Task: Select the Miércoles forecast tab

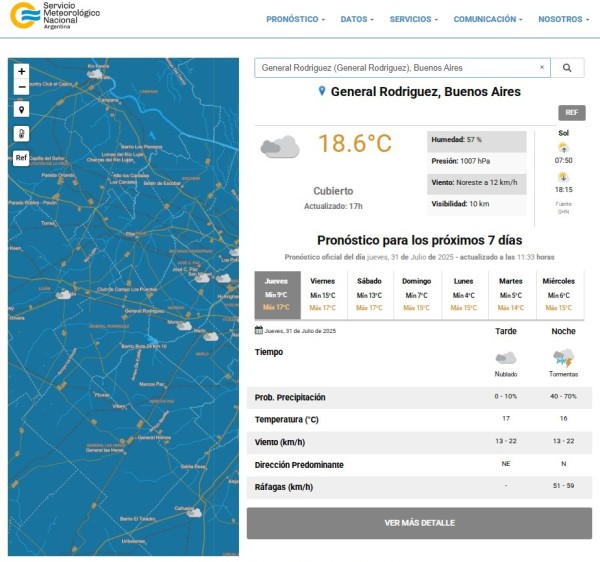Action: 559,295
